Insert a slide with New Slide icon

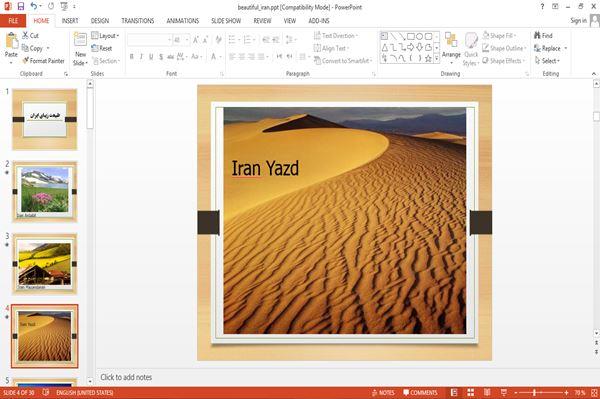[x=80, y=40]
